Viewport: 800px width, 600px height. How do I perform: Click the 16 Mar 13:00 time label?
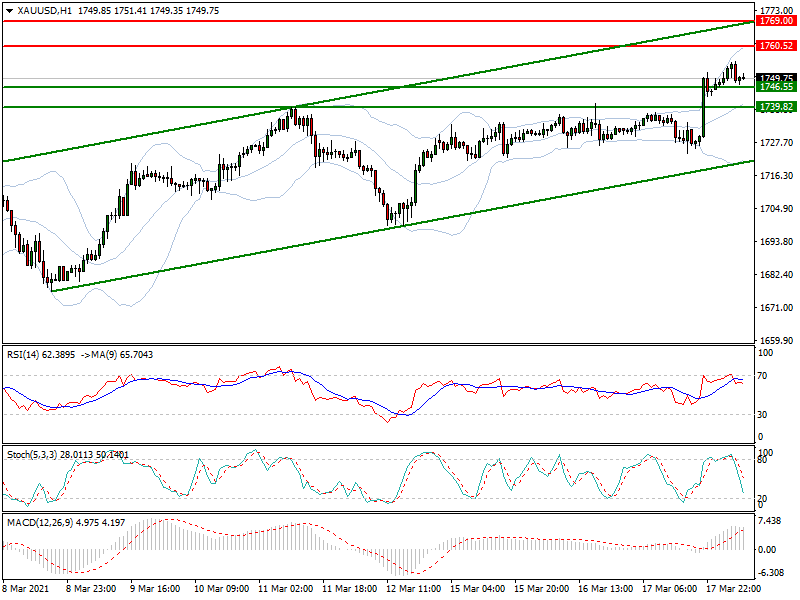click(606, 589)
